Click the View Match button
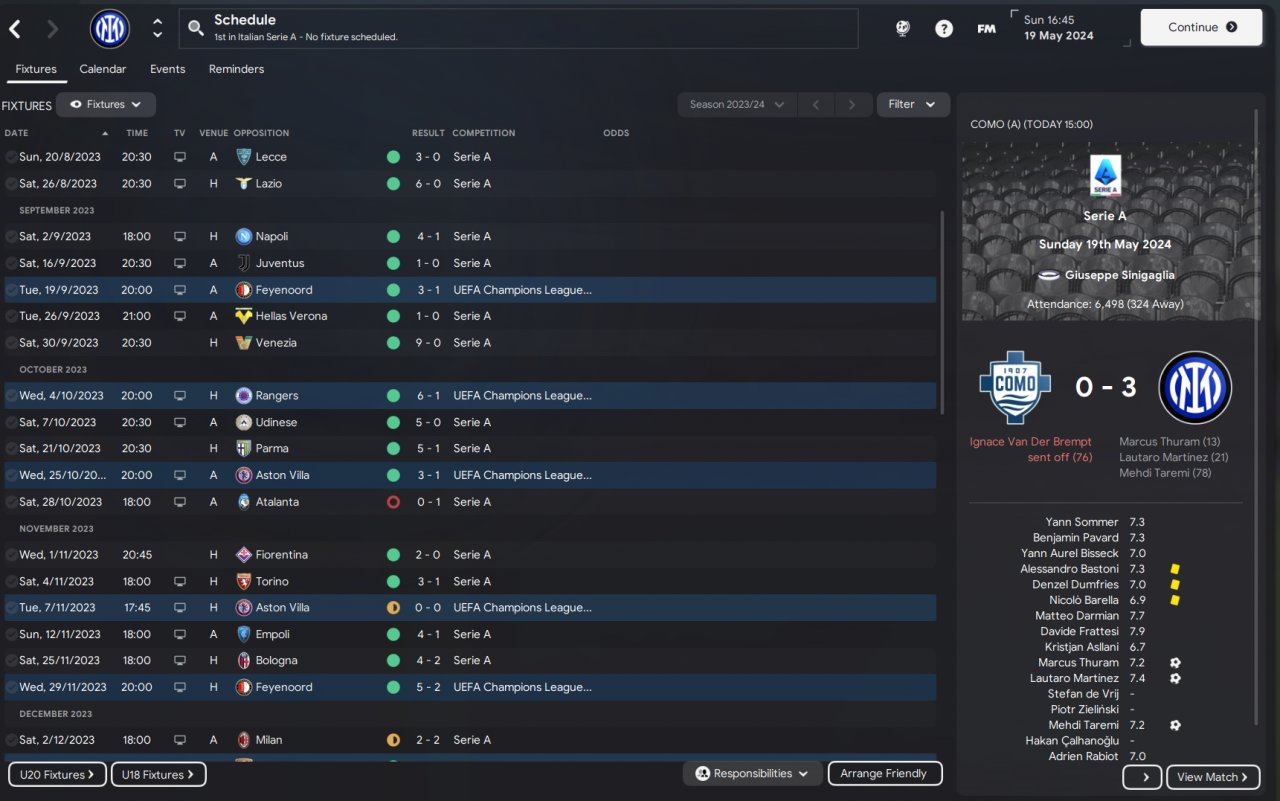This screenshot has width=1280, height=801. pyautogui.click(x=1213, y=777)
